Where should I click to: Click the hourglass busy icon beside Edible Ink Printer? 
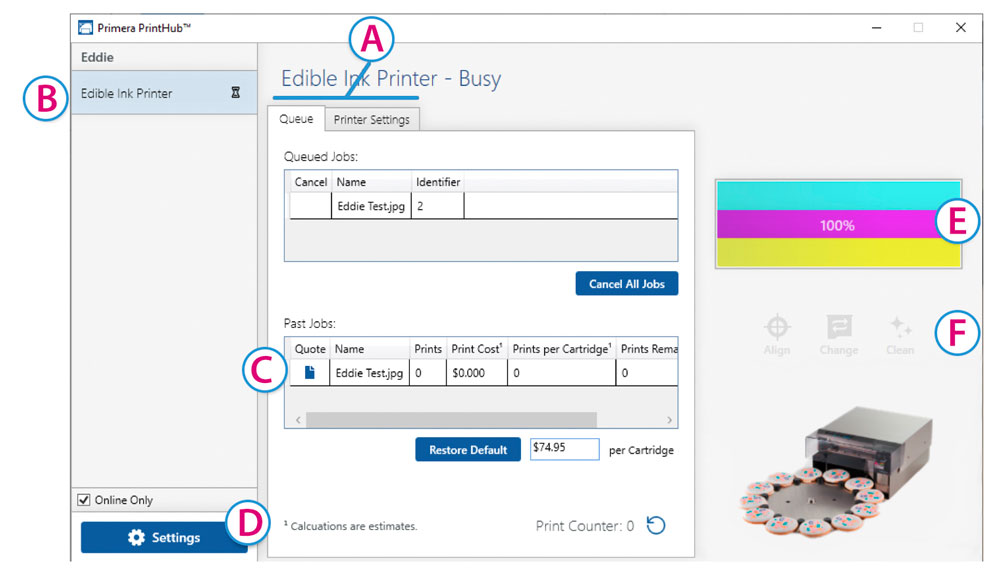pos(235,92)
